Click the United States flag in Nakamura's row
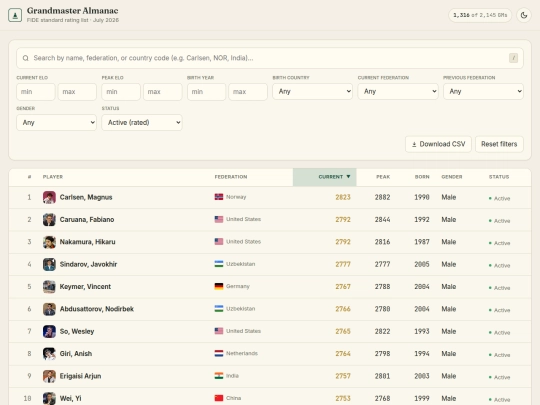This screenshot has width=540, height=405. coord(219,242)
